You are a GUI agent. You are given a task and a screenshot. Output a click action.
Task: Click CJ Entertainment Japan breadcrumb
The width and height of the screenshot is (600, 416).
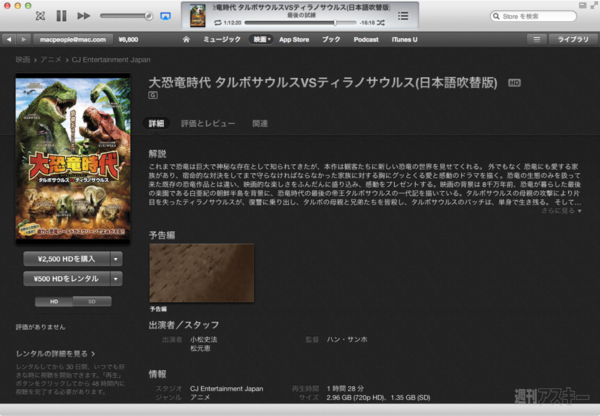[x=111, y=60]
